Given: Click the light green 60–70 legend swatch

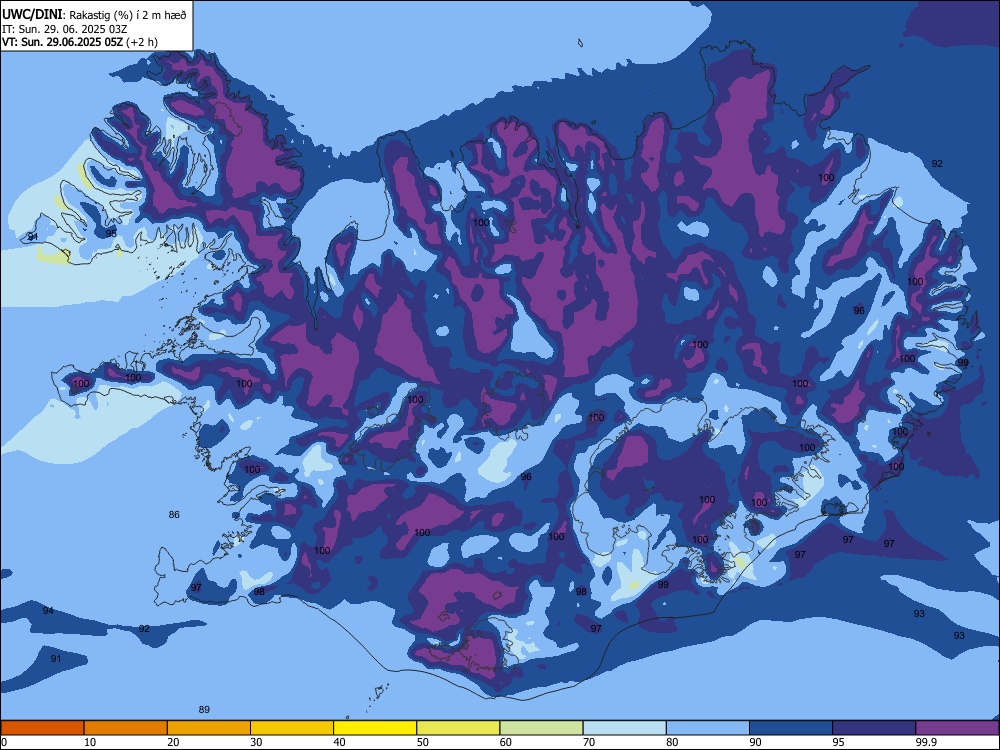Looking at the screenshot, I should pyautogui.click(x=541, y=728).
